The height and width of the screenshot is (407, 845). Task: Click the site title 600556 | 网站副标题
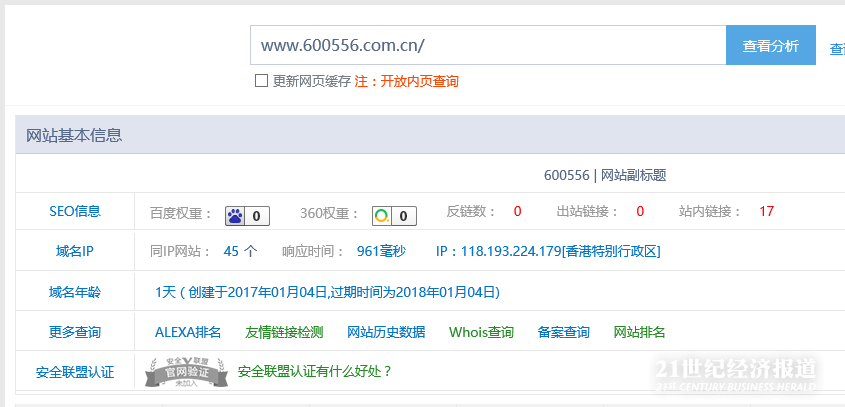[x=605, y=175]
